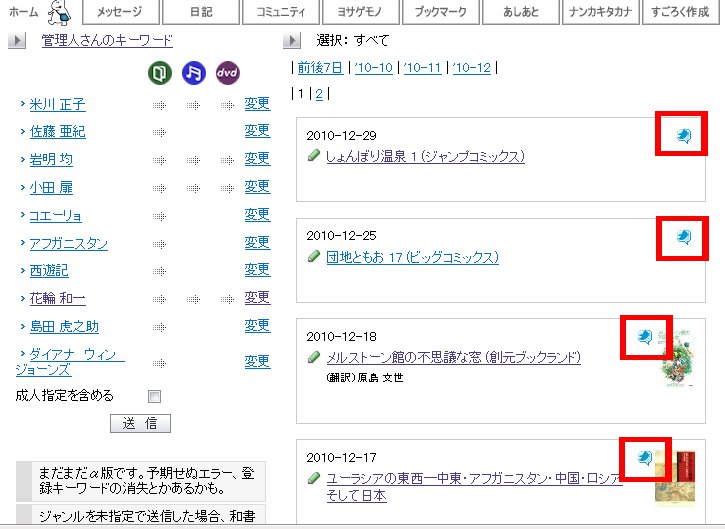Click speech bubble icon for ユーラシアの東西
Image resolution: width=725 pixels, height=529 pixels.
[x=646, y=459]
